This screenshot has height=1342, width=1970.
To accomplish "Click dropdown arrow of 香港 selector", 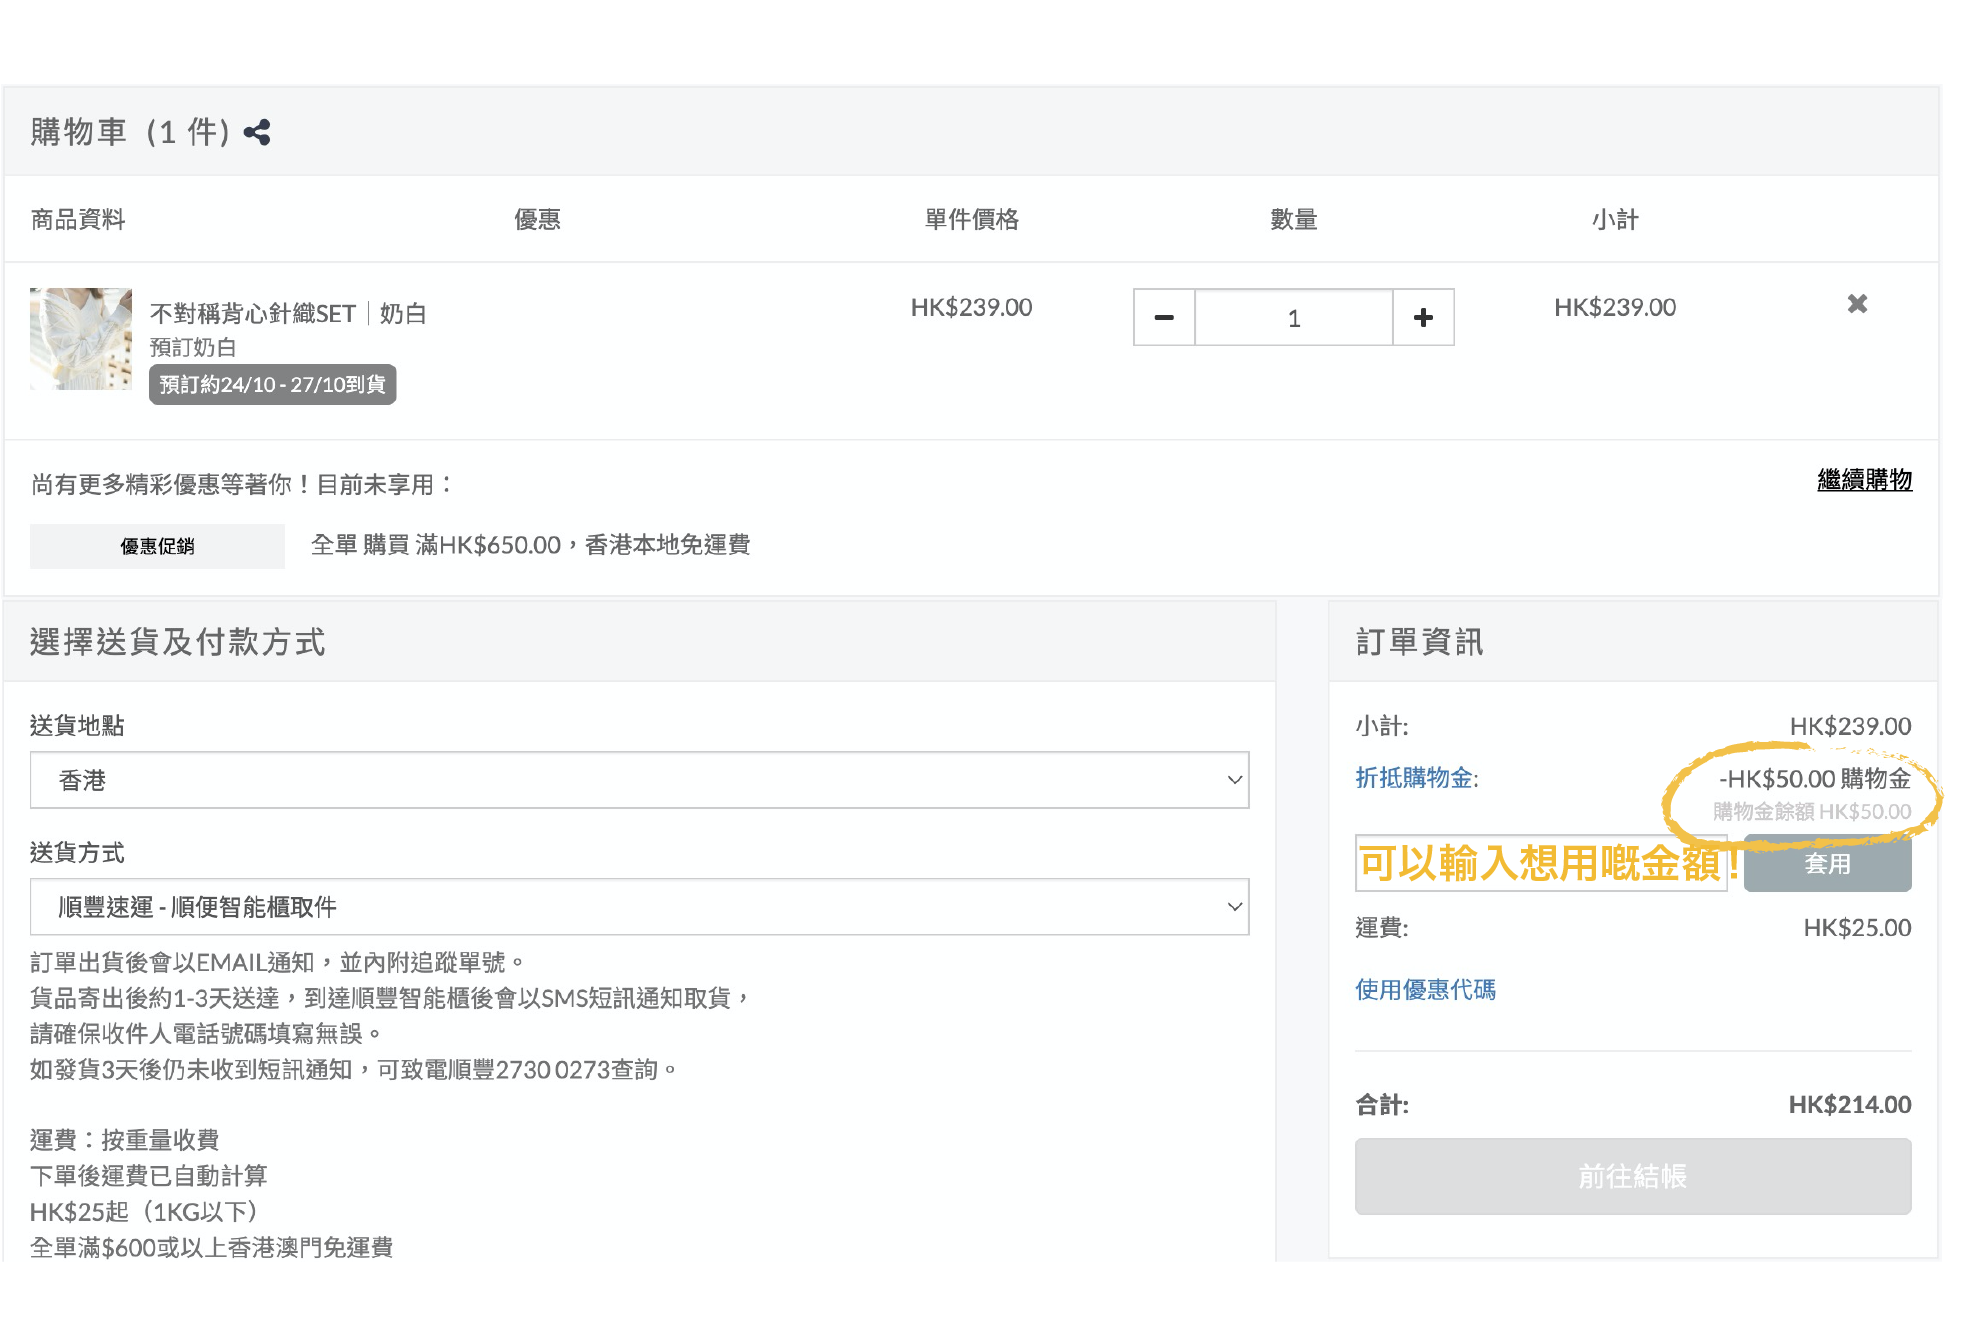I will [x=1235, y=780].
